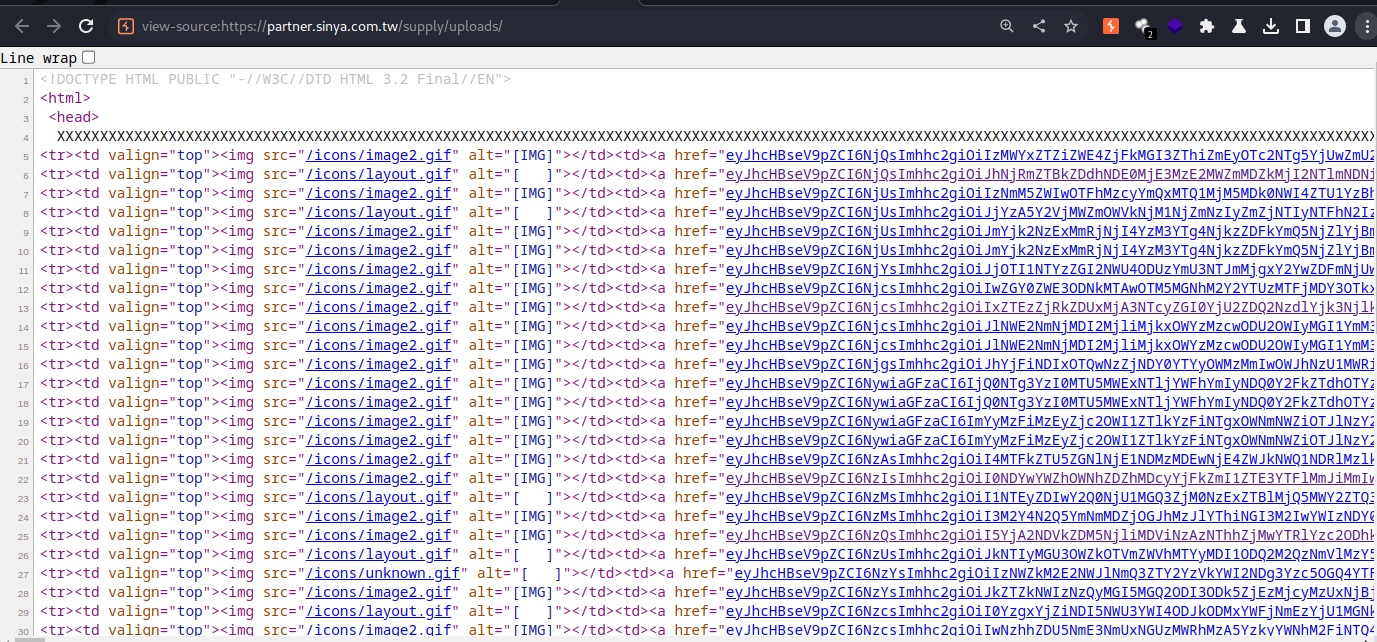Open /icons/image2.gif link on line 5
The height and width of the screenshot is (642, 1377).
coord(381,155)
